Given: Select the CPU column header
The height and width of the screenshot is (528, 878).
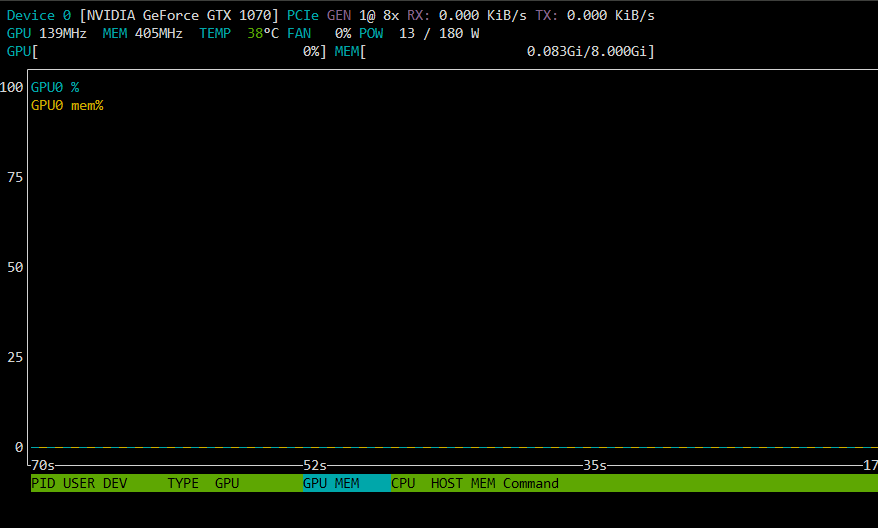Looking at the screenshot, I should [x=403, y=483].
